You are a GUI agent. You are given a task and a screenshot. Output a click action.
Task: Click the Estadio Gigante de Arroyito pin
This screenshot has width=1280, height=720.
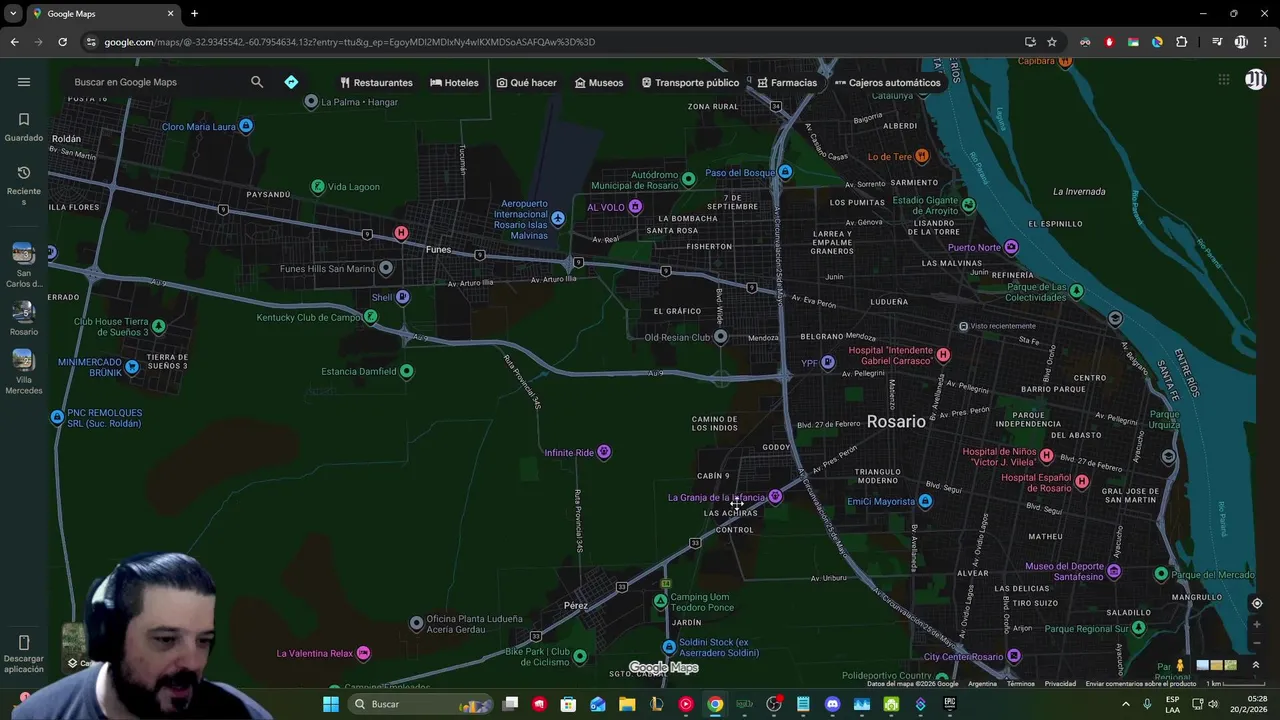968,204
